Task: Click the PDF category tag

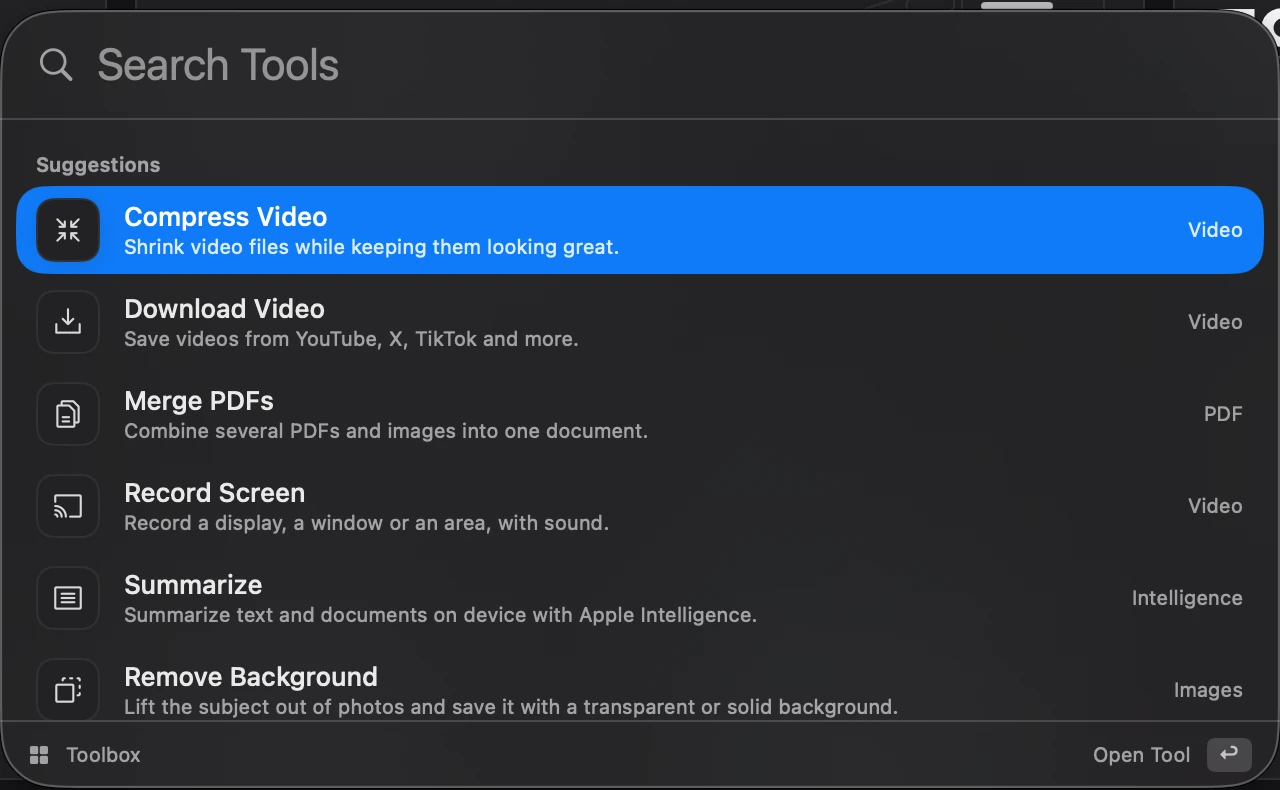Action: point(1223,414)
